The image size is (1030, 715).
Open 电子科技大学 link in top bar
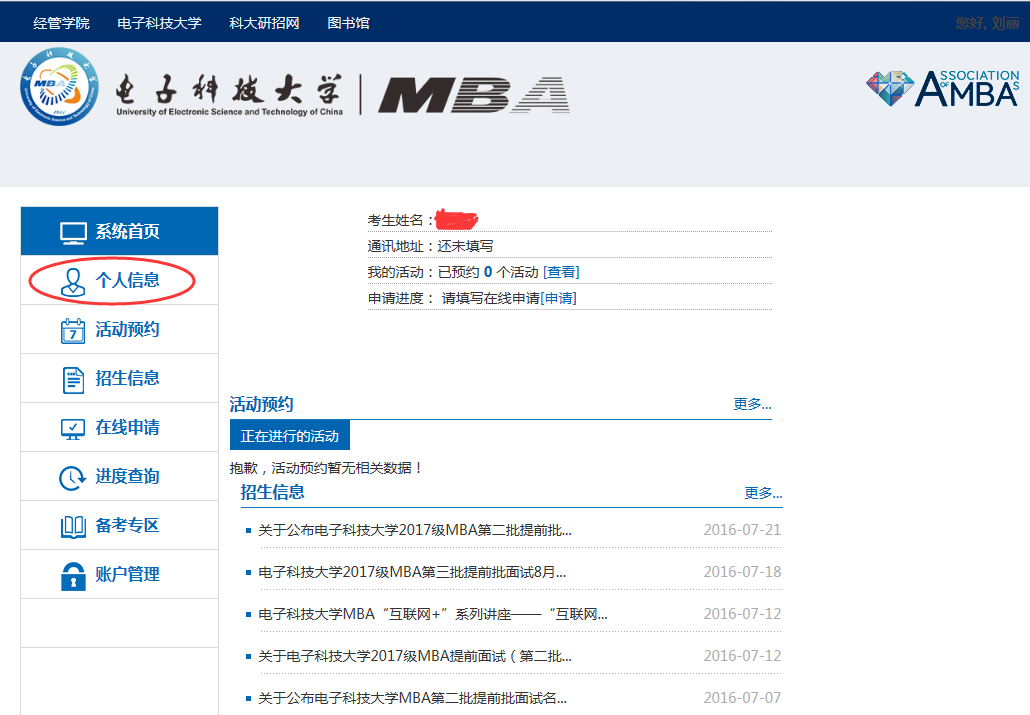point(159,23)
